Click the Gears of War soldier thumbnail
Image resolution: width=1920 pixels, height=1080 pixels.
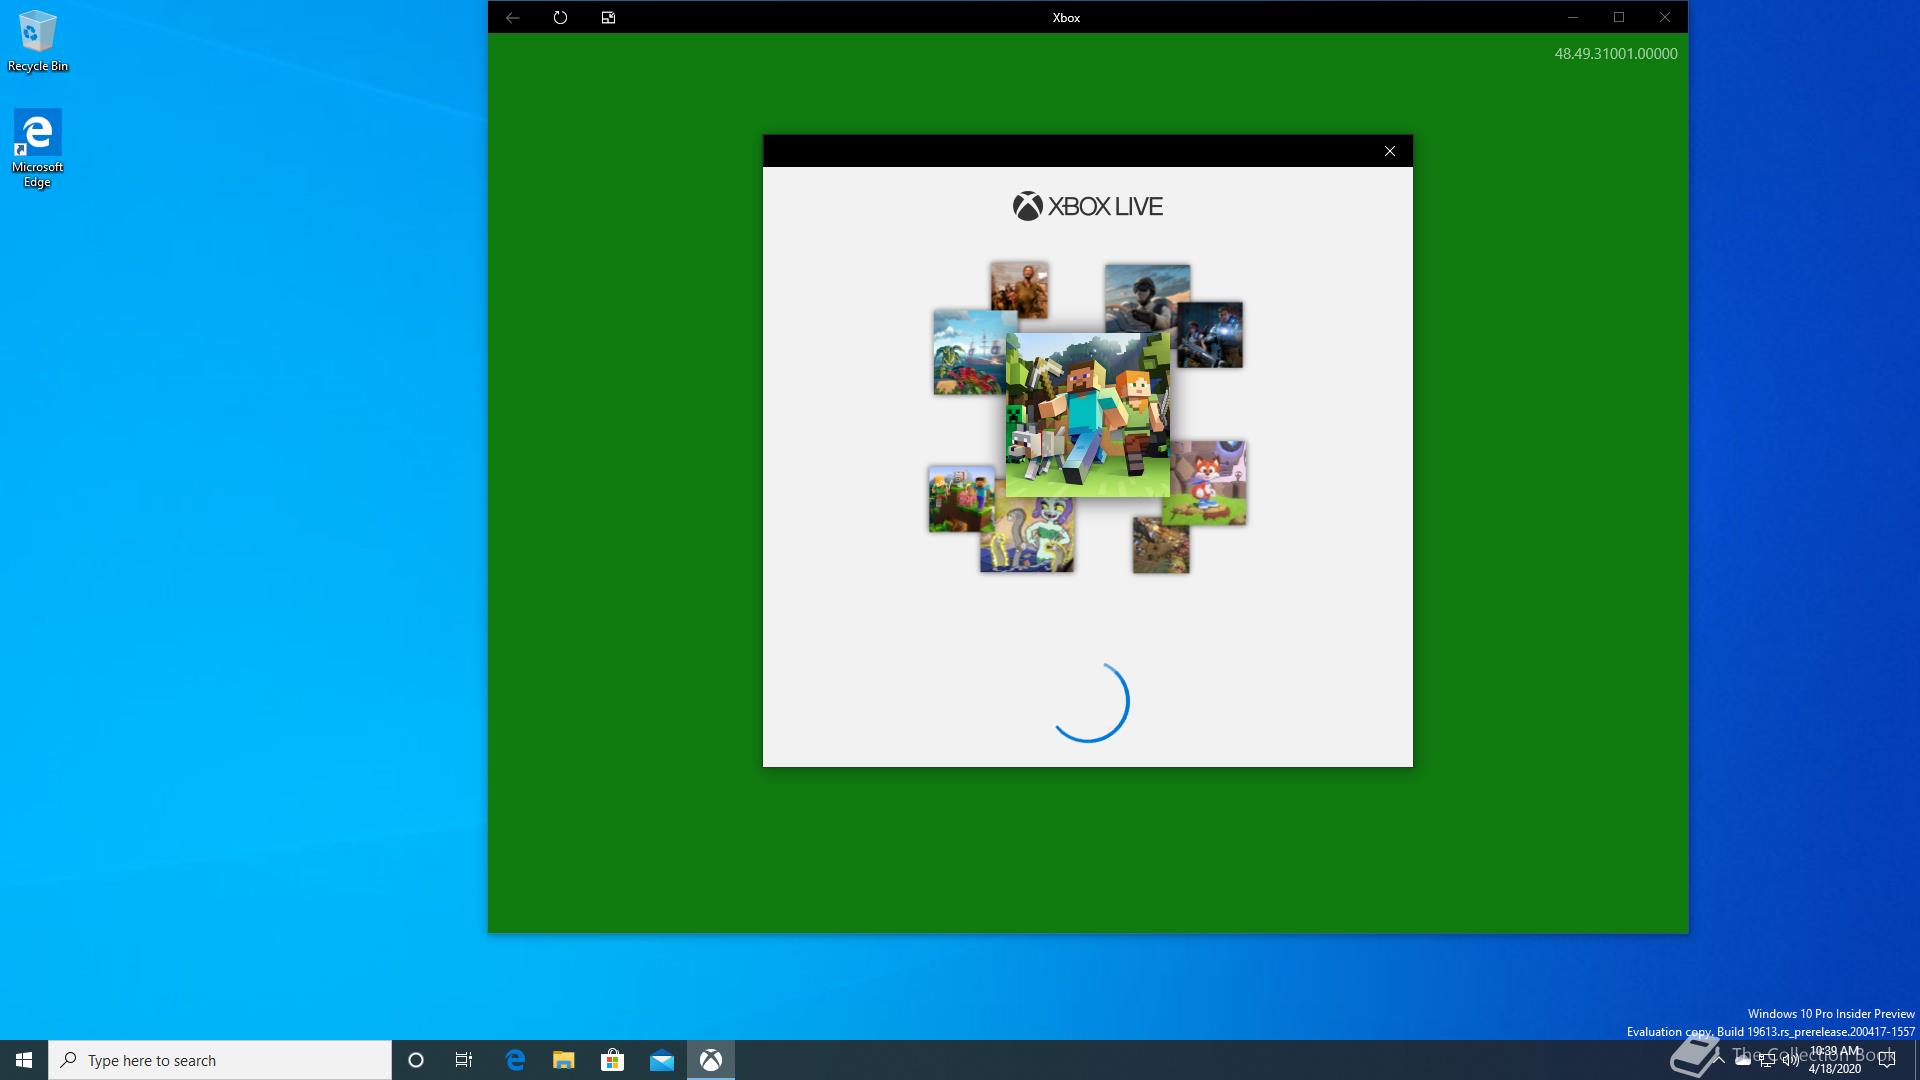pyautogui.click(x=1210, y=335)
